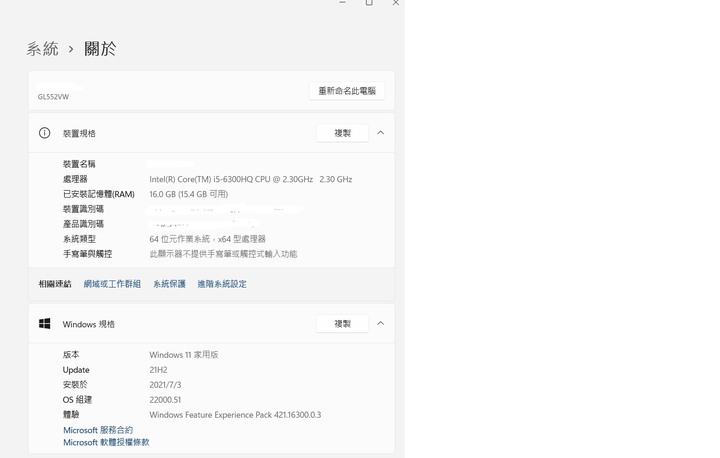The width and height of the screenshot is (720, 458).
Task: Click the 版本 label
Action: click(x=71, y=355)
